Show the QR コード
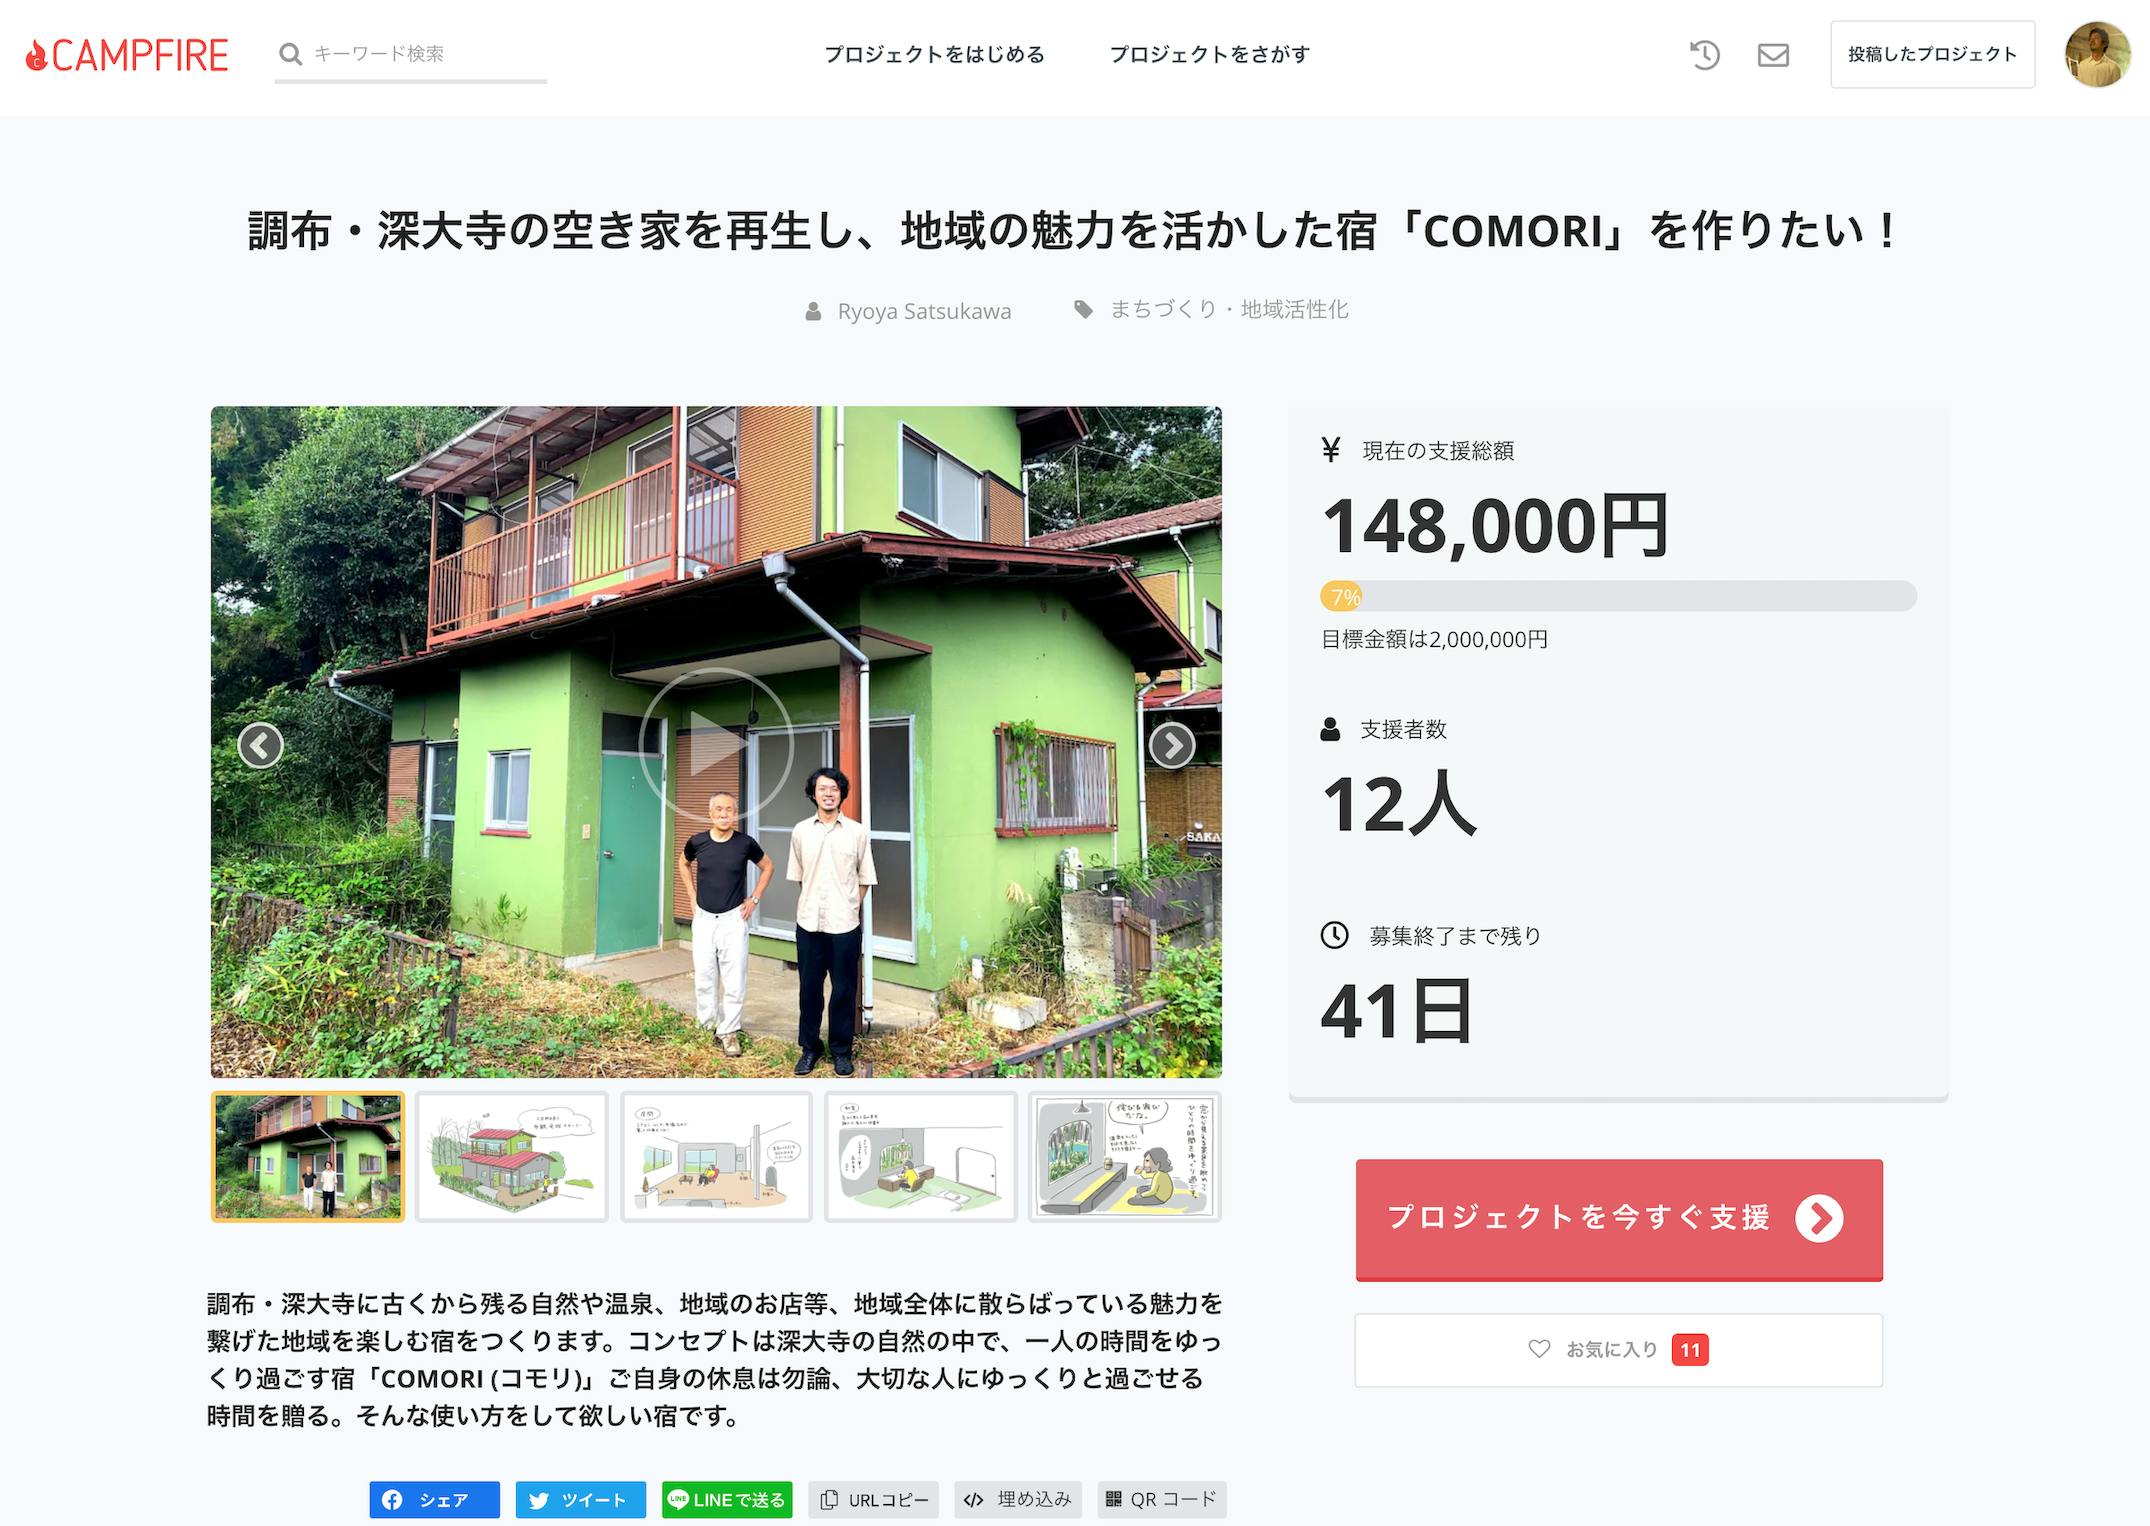 pos(1161,1499)
